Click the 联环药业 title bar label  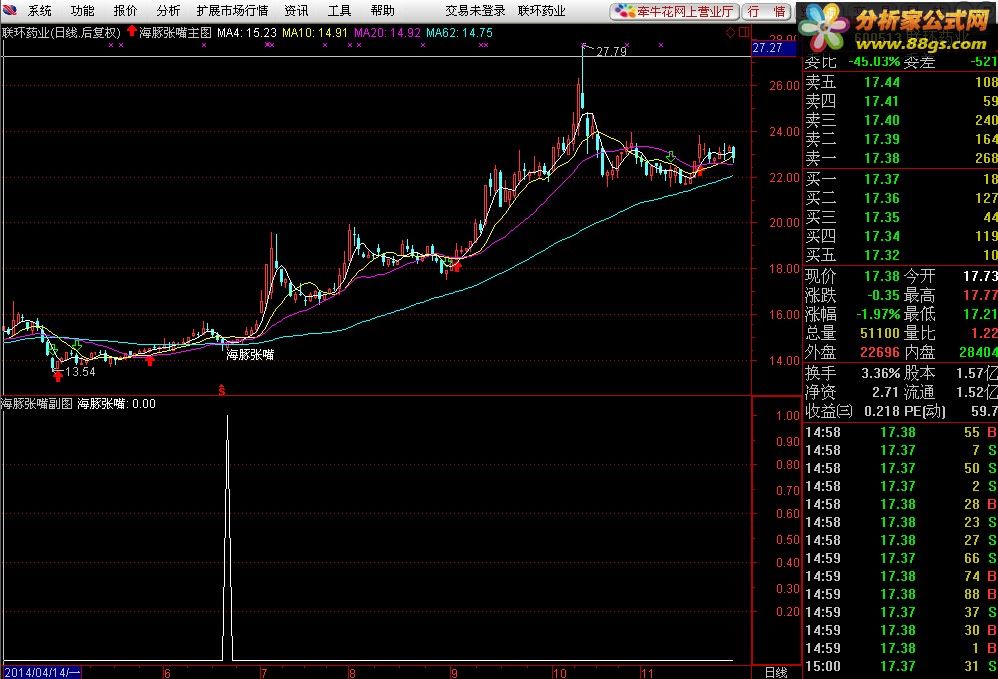pos(542,11)
